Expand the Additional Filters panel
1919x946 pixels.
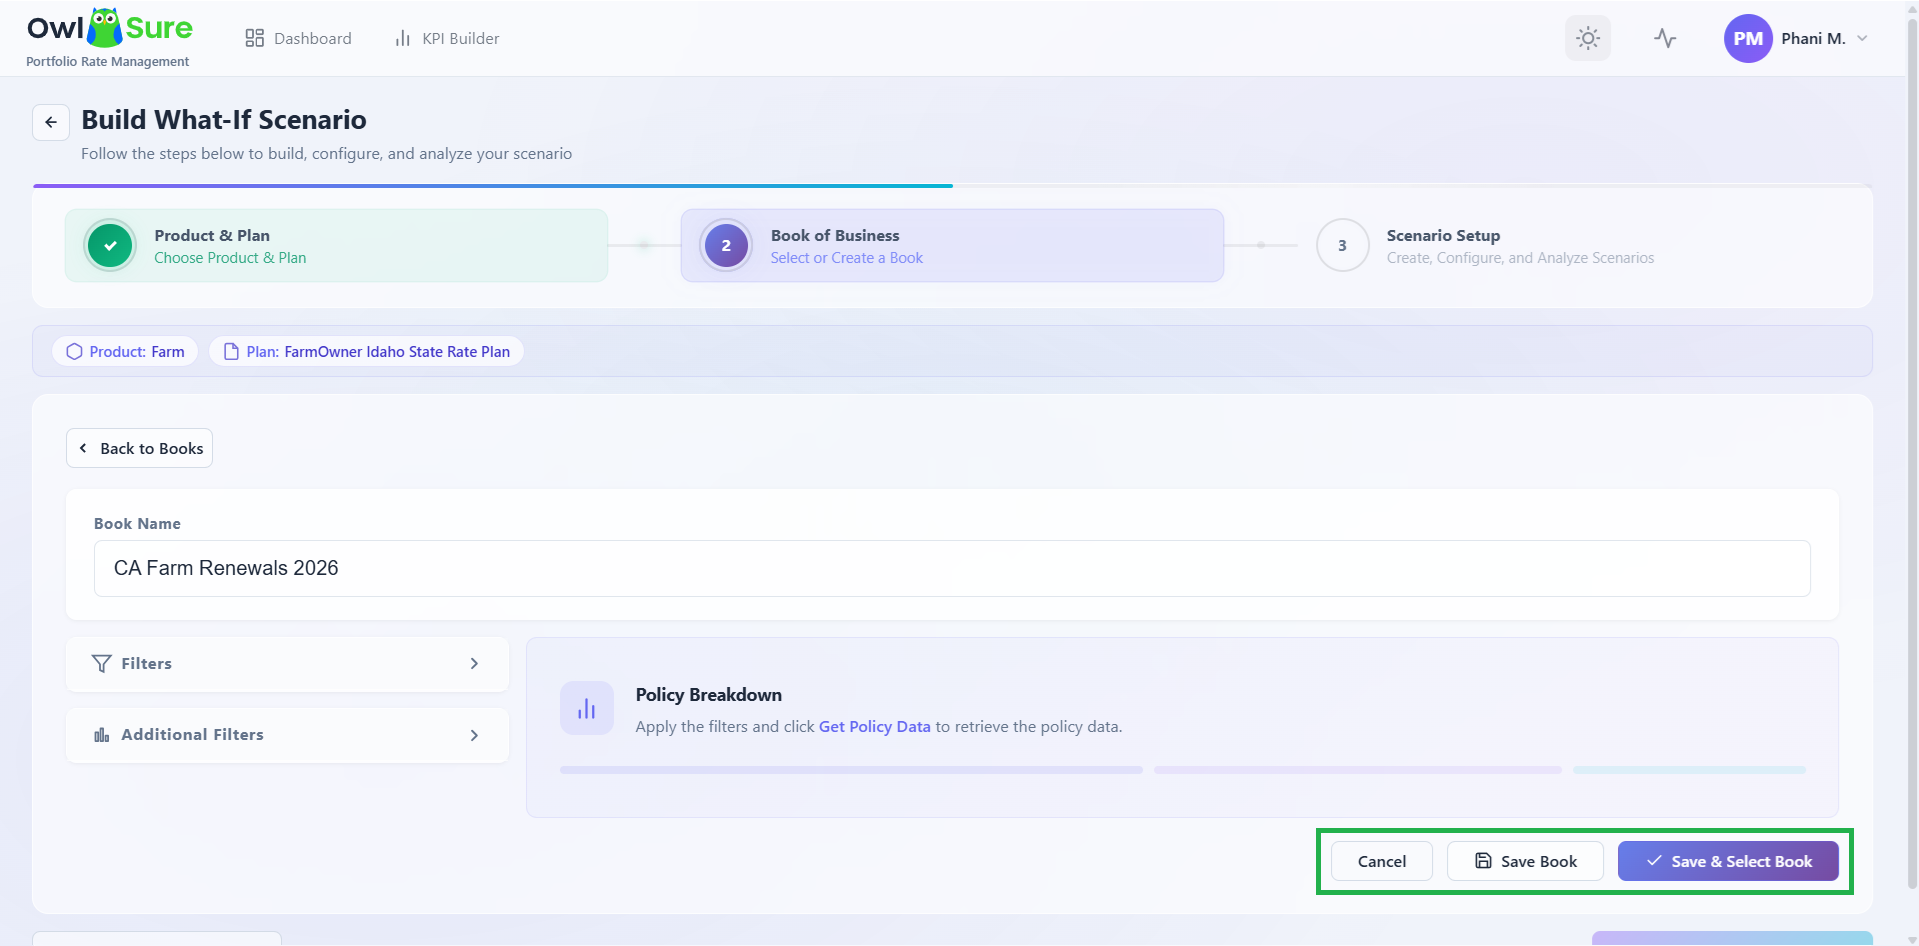287,735
